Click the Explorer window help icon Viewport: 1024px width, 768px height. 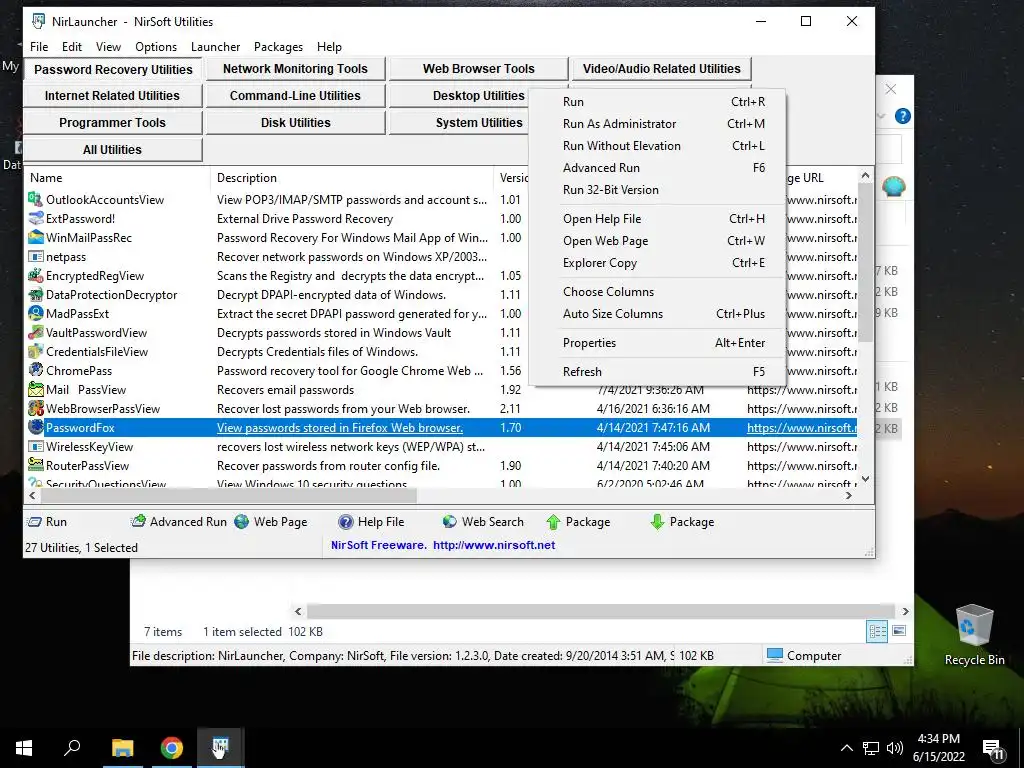point(903,116)
